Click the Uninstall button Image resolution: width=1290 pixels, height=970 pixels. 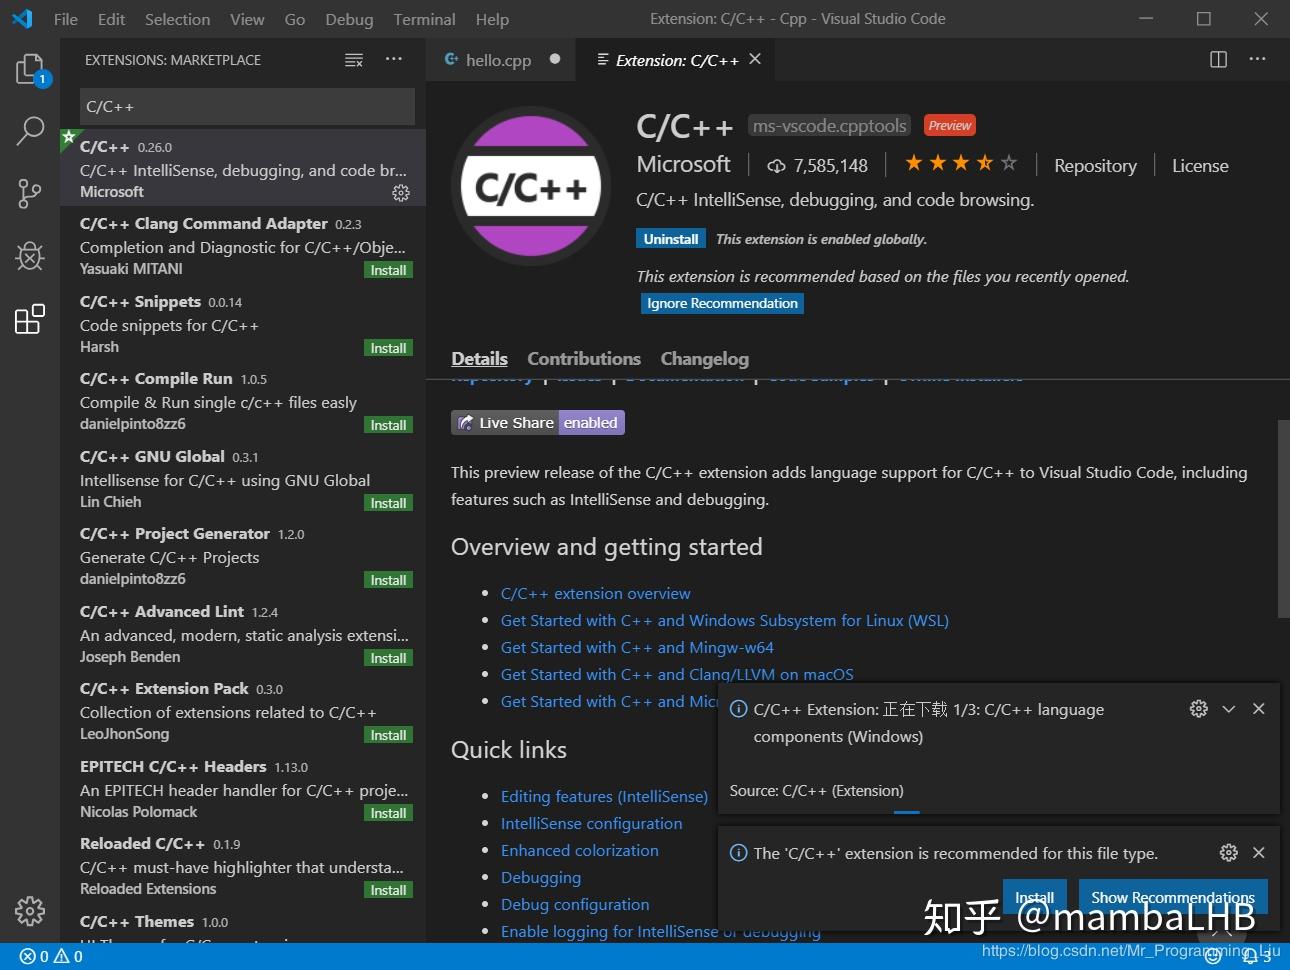tap(670, 238)
